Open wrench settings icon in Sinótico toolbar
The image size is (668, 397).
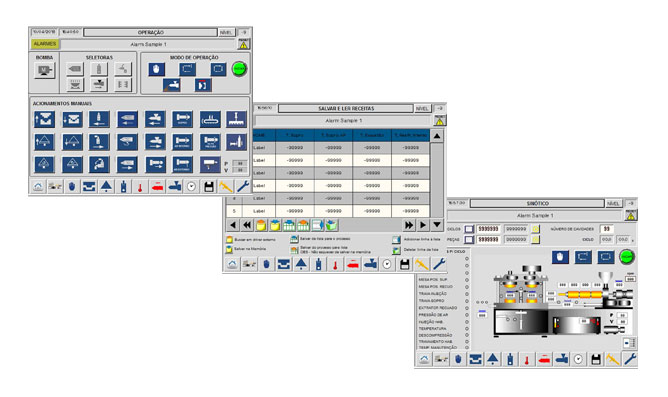(630, 360)
